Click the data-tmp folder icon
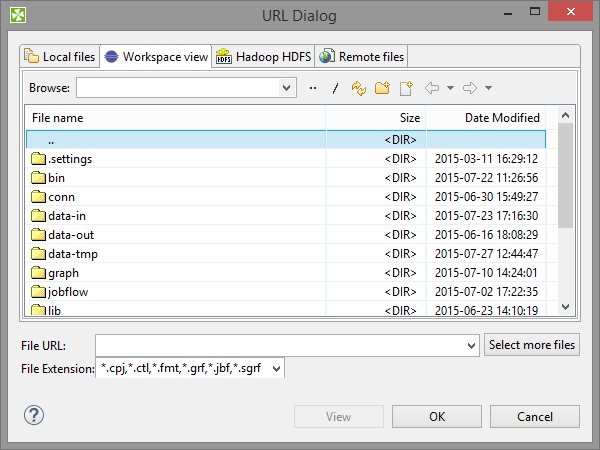600x450 pixels. (x=38, y=254)
